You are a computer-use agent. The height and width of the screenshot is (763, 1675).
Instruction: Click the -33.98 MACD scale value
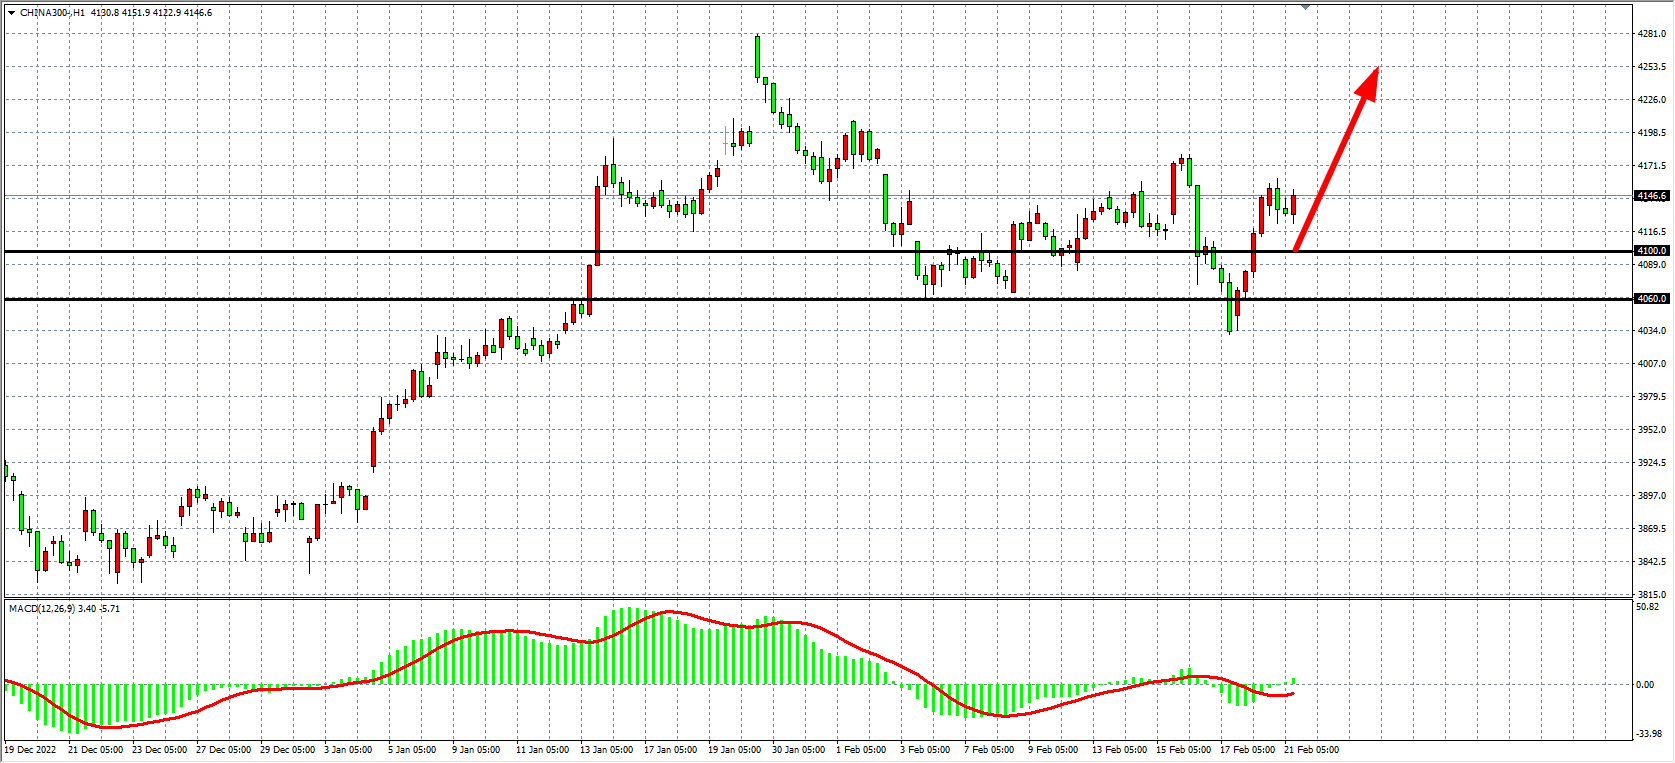[x=1648, y=735]
